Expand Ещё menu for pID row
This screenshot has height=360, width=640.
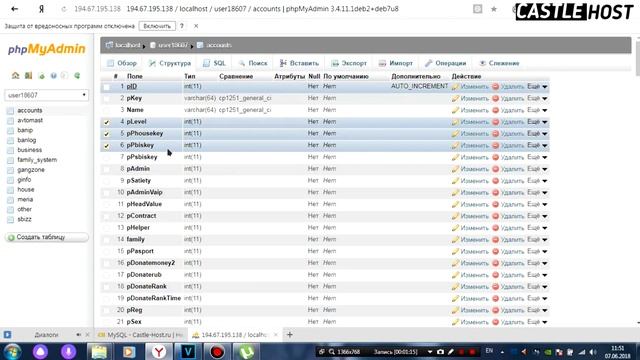[x=537, y=87]
